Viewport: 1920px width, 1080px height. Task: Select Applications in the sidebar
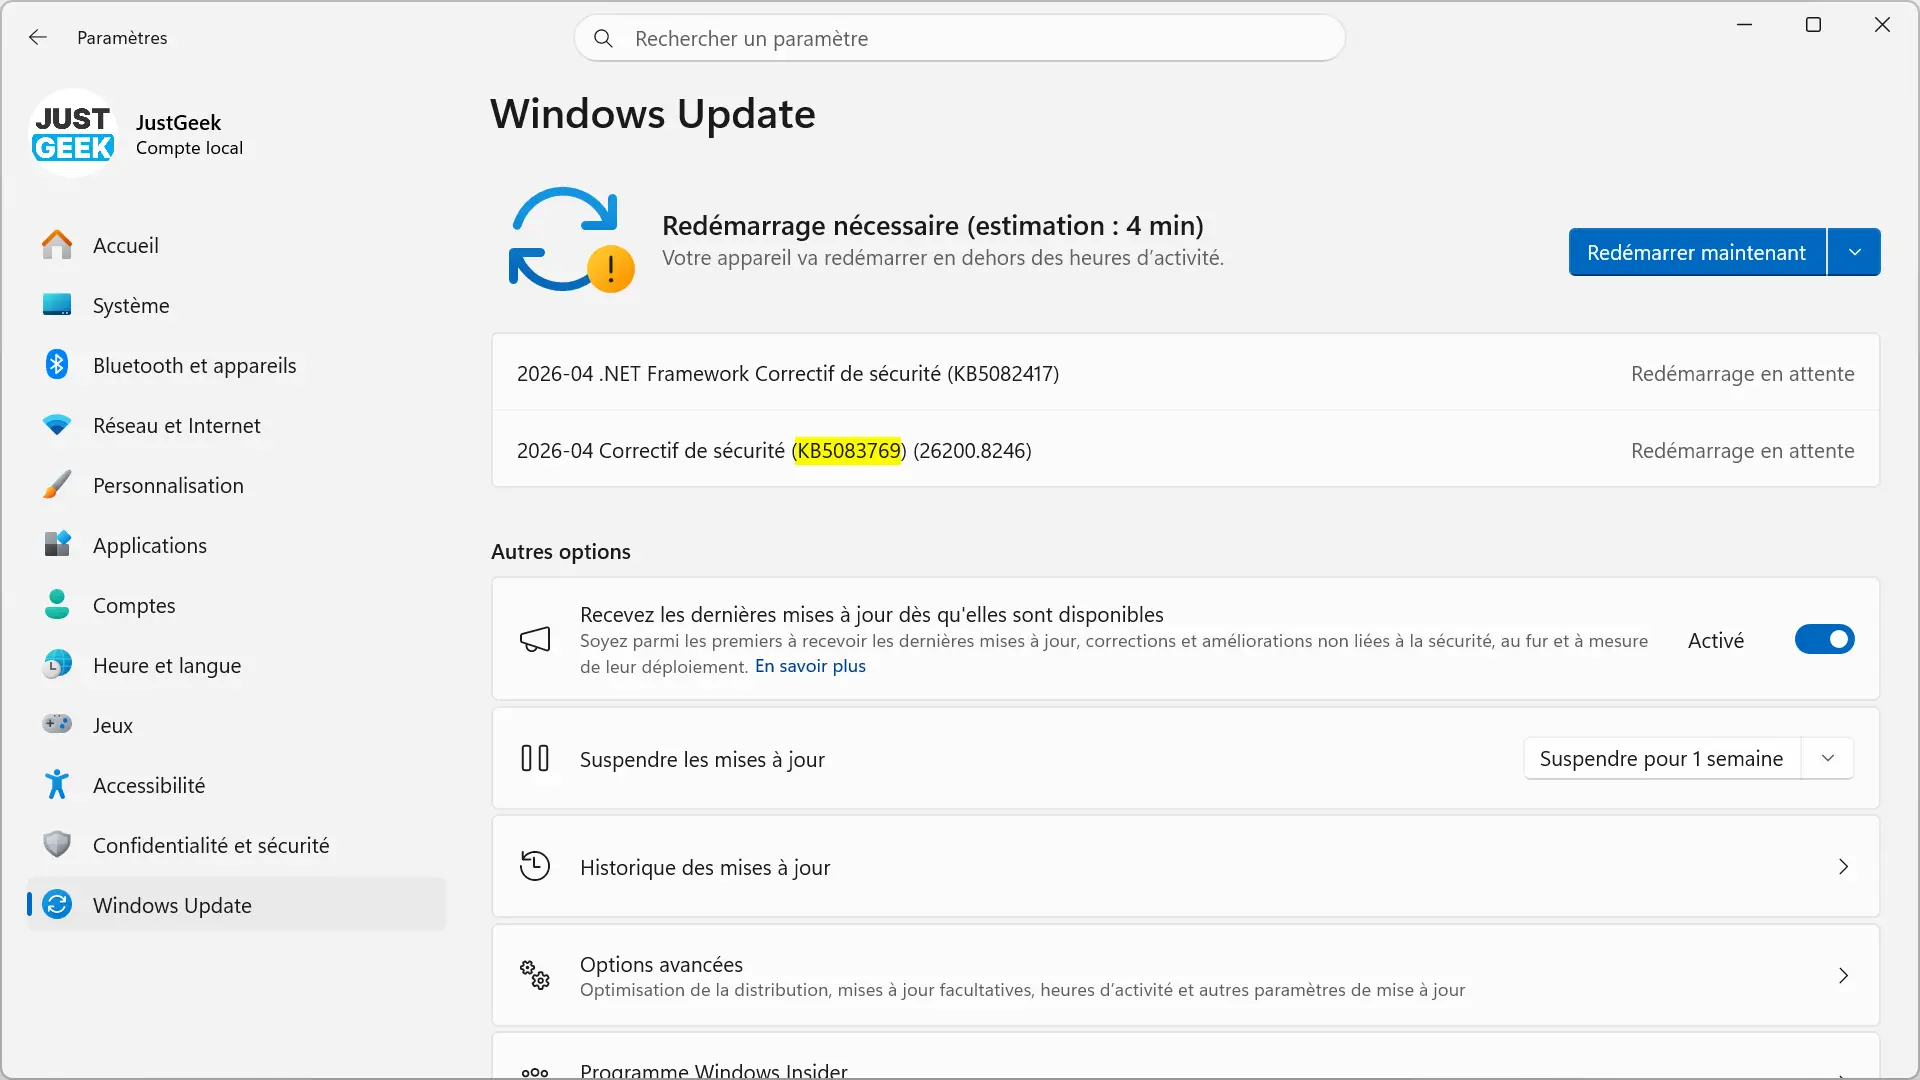click(237, 545)
